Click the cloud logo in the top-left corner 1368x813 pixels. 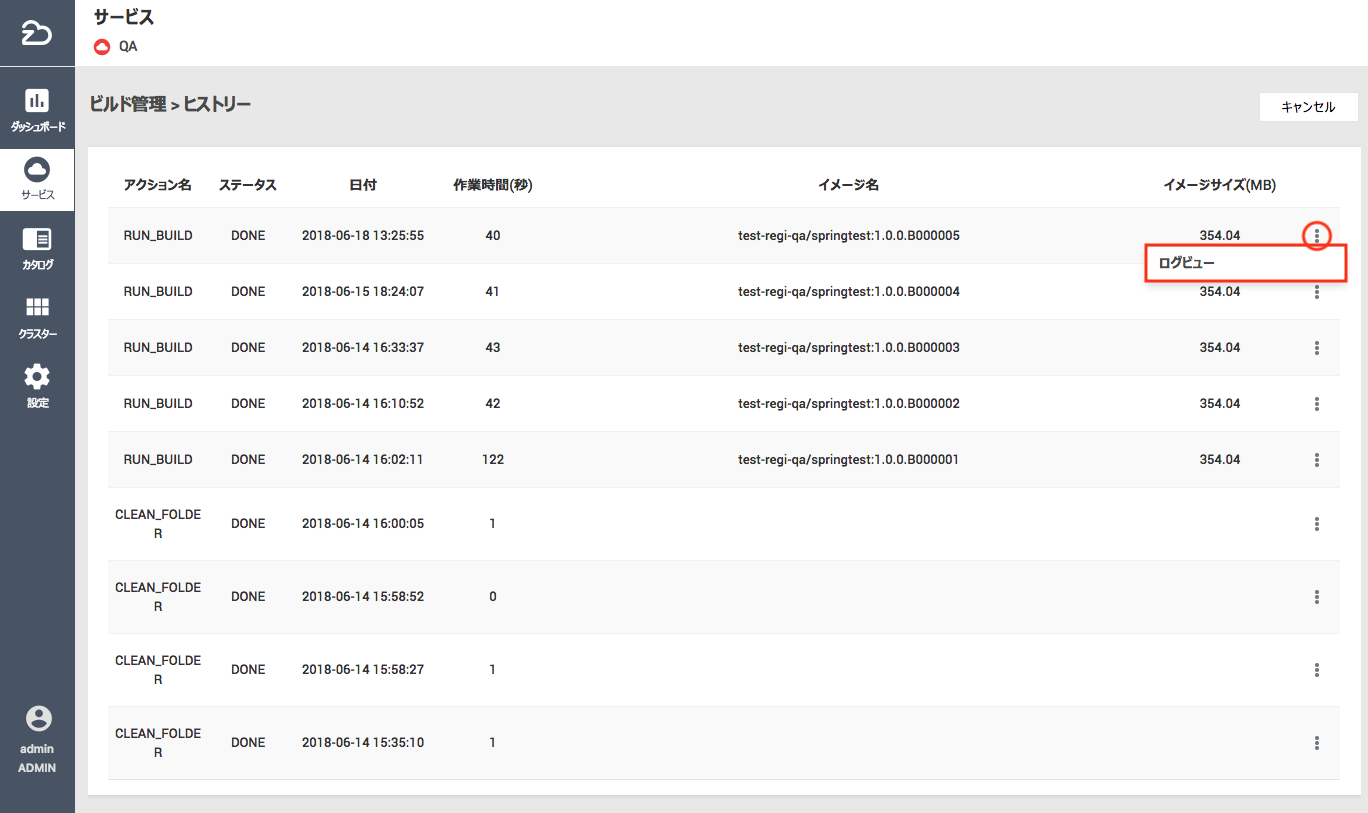coord(37,34)
